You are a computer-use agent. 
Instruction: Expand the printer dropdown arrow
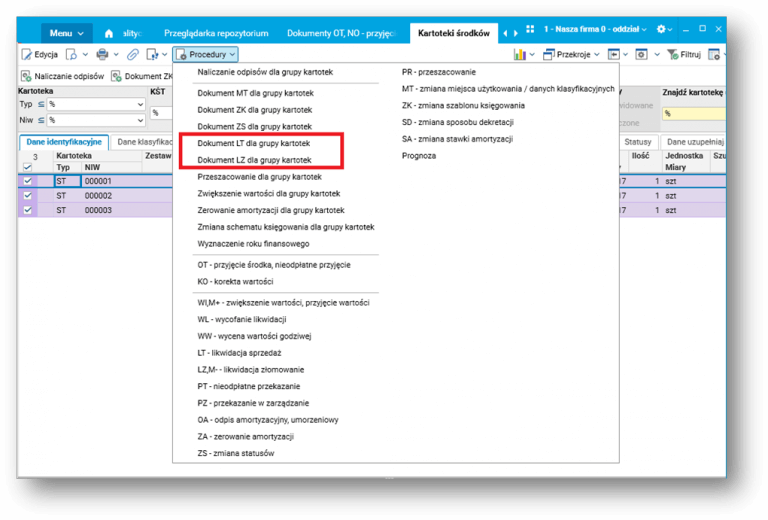[116, 55]
